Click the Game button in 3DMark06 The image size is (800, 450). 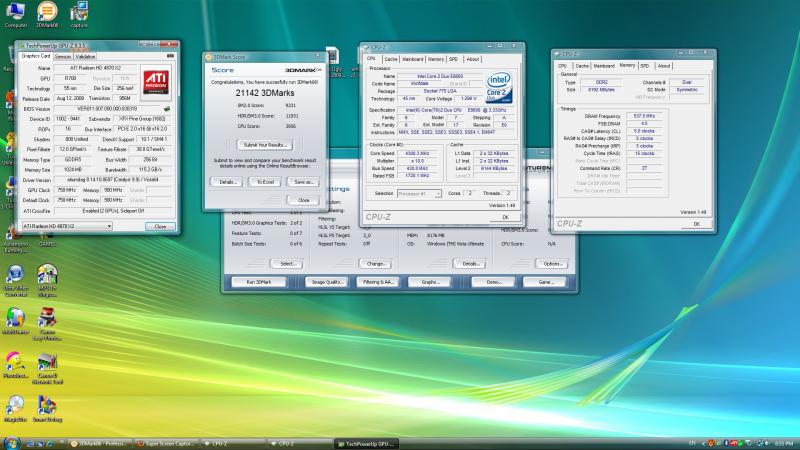(x=545, y=282)
